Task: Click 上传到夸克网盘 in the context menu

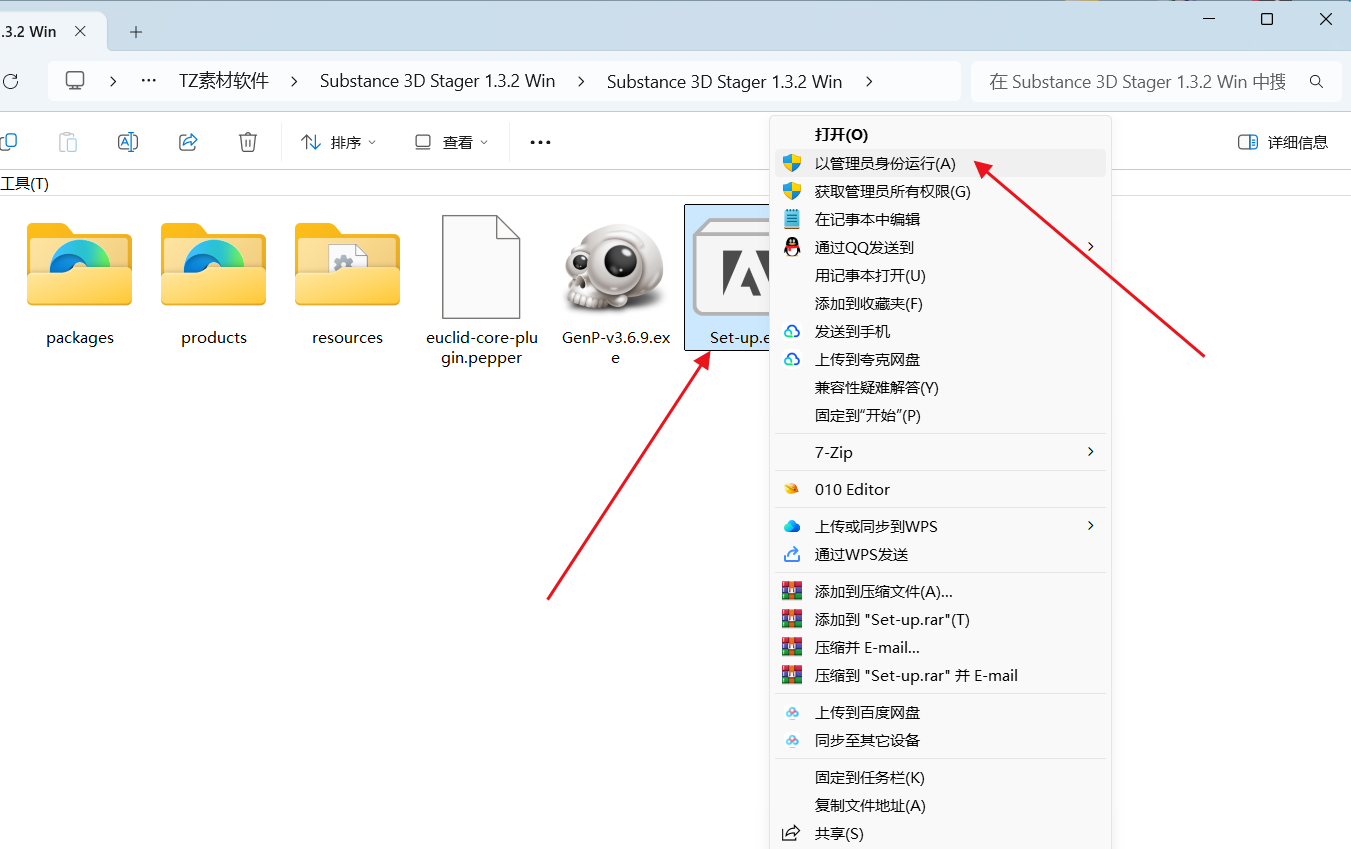Action: [940, 359]
